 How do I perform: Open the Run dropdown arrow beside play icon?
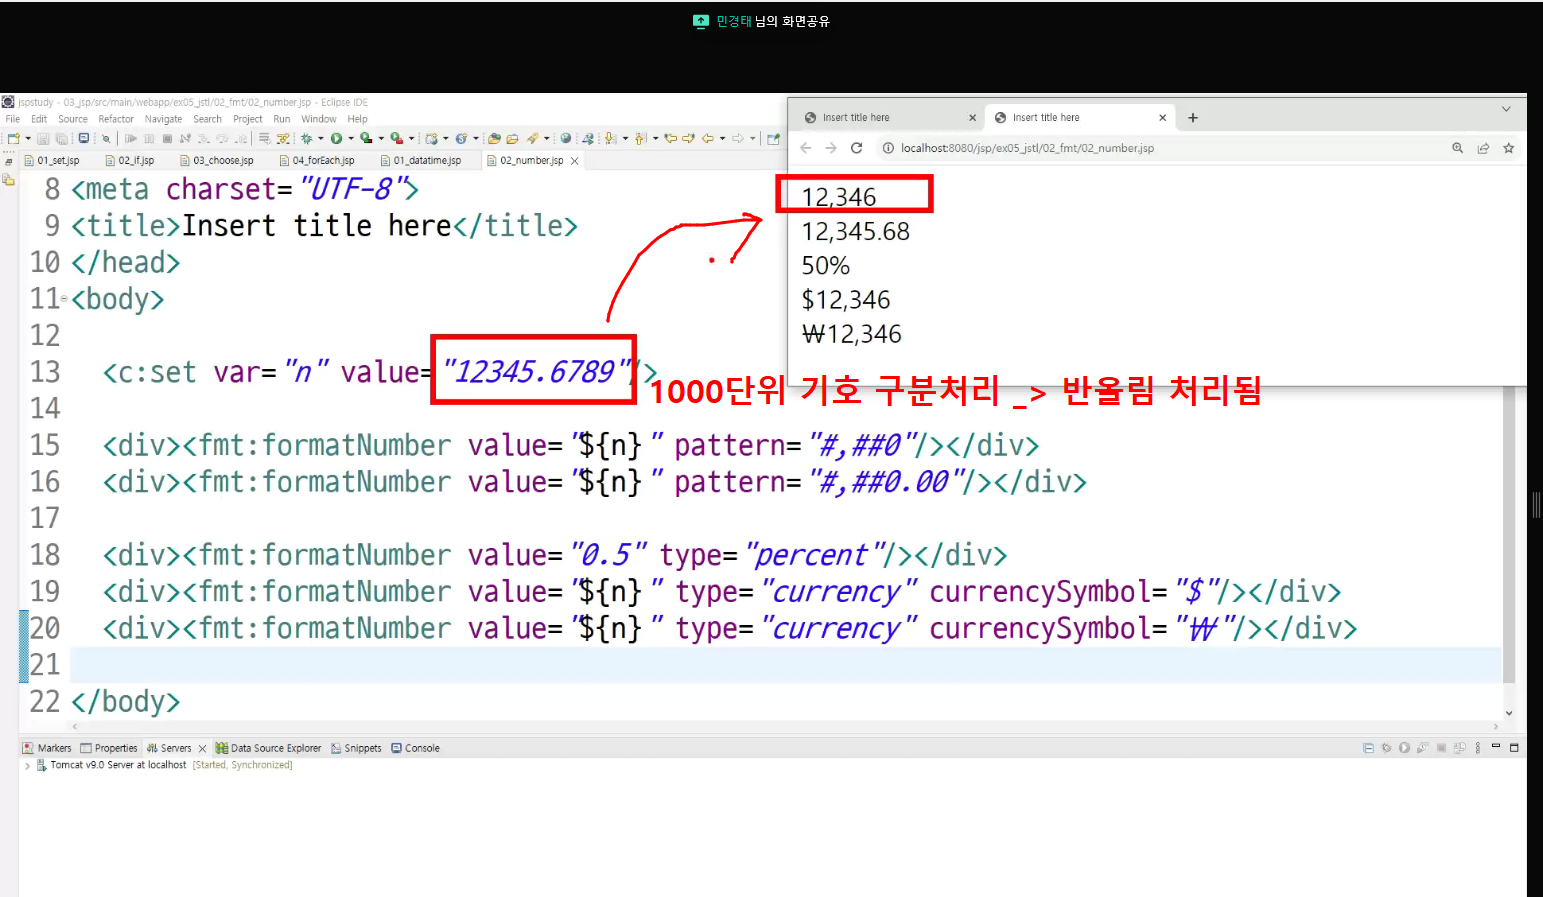(351, 139)
